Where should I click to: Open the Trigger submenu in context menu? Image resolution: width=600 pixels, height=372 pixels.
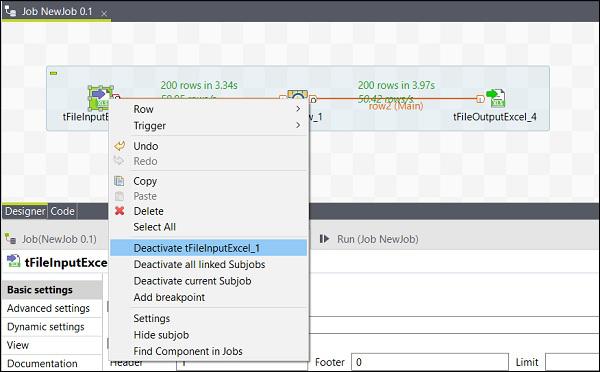[x=209, y=126]
